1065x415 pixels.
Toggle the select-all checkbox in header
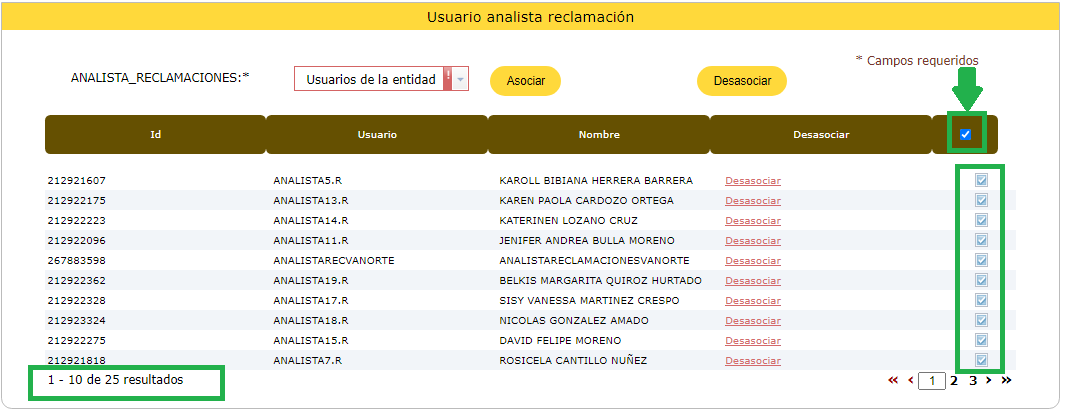click(965, 134)
